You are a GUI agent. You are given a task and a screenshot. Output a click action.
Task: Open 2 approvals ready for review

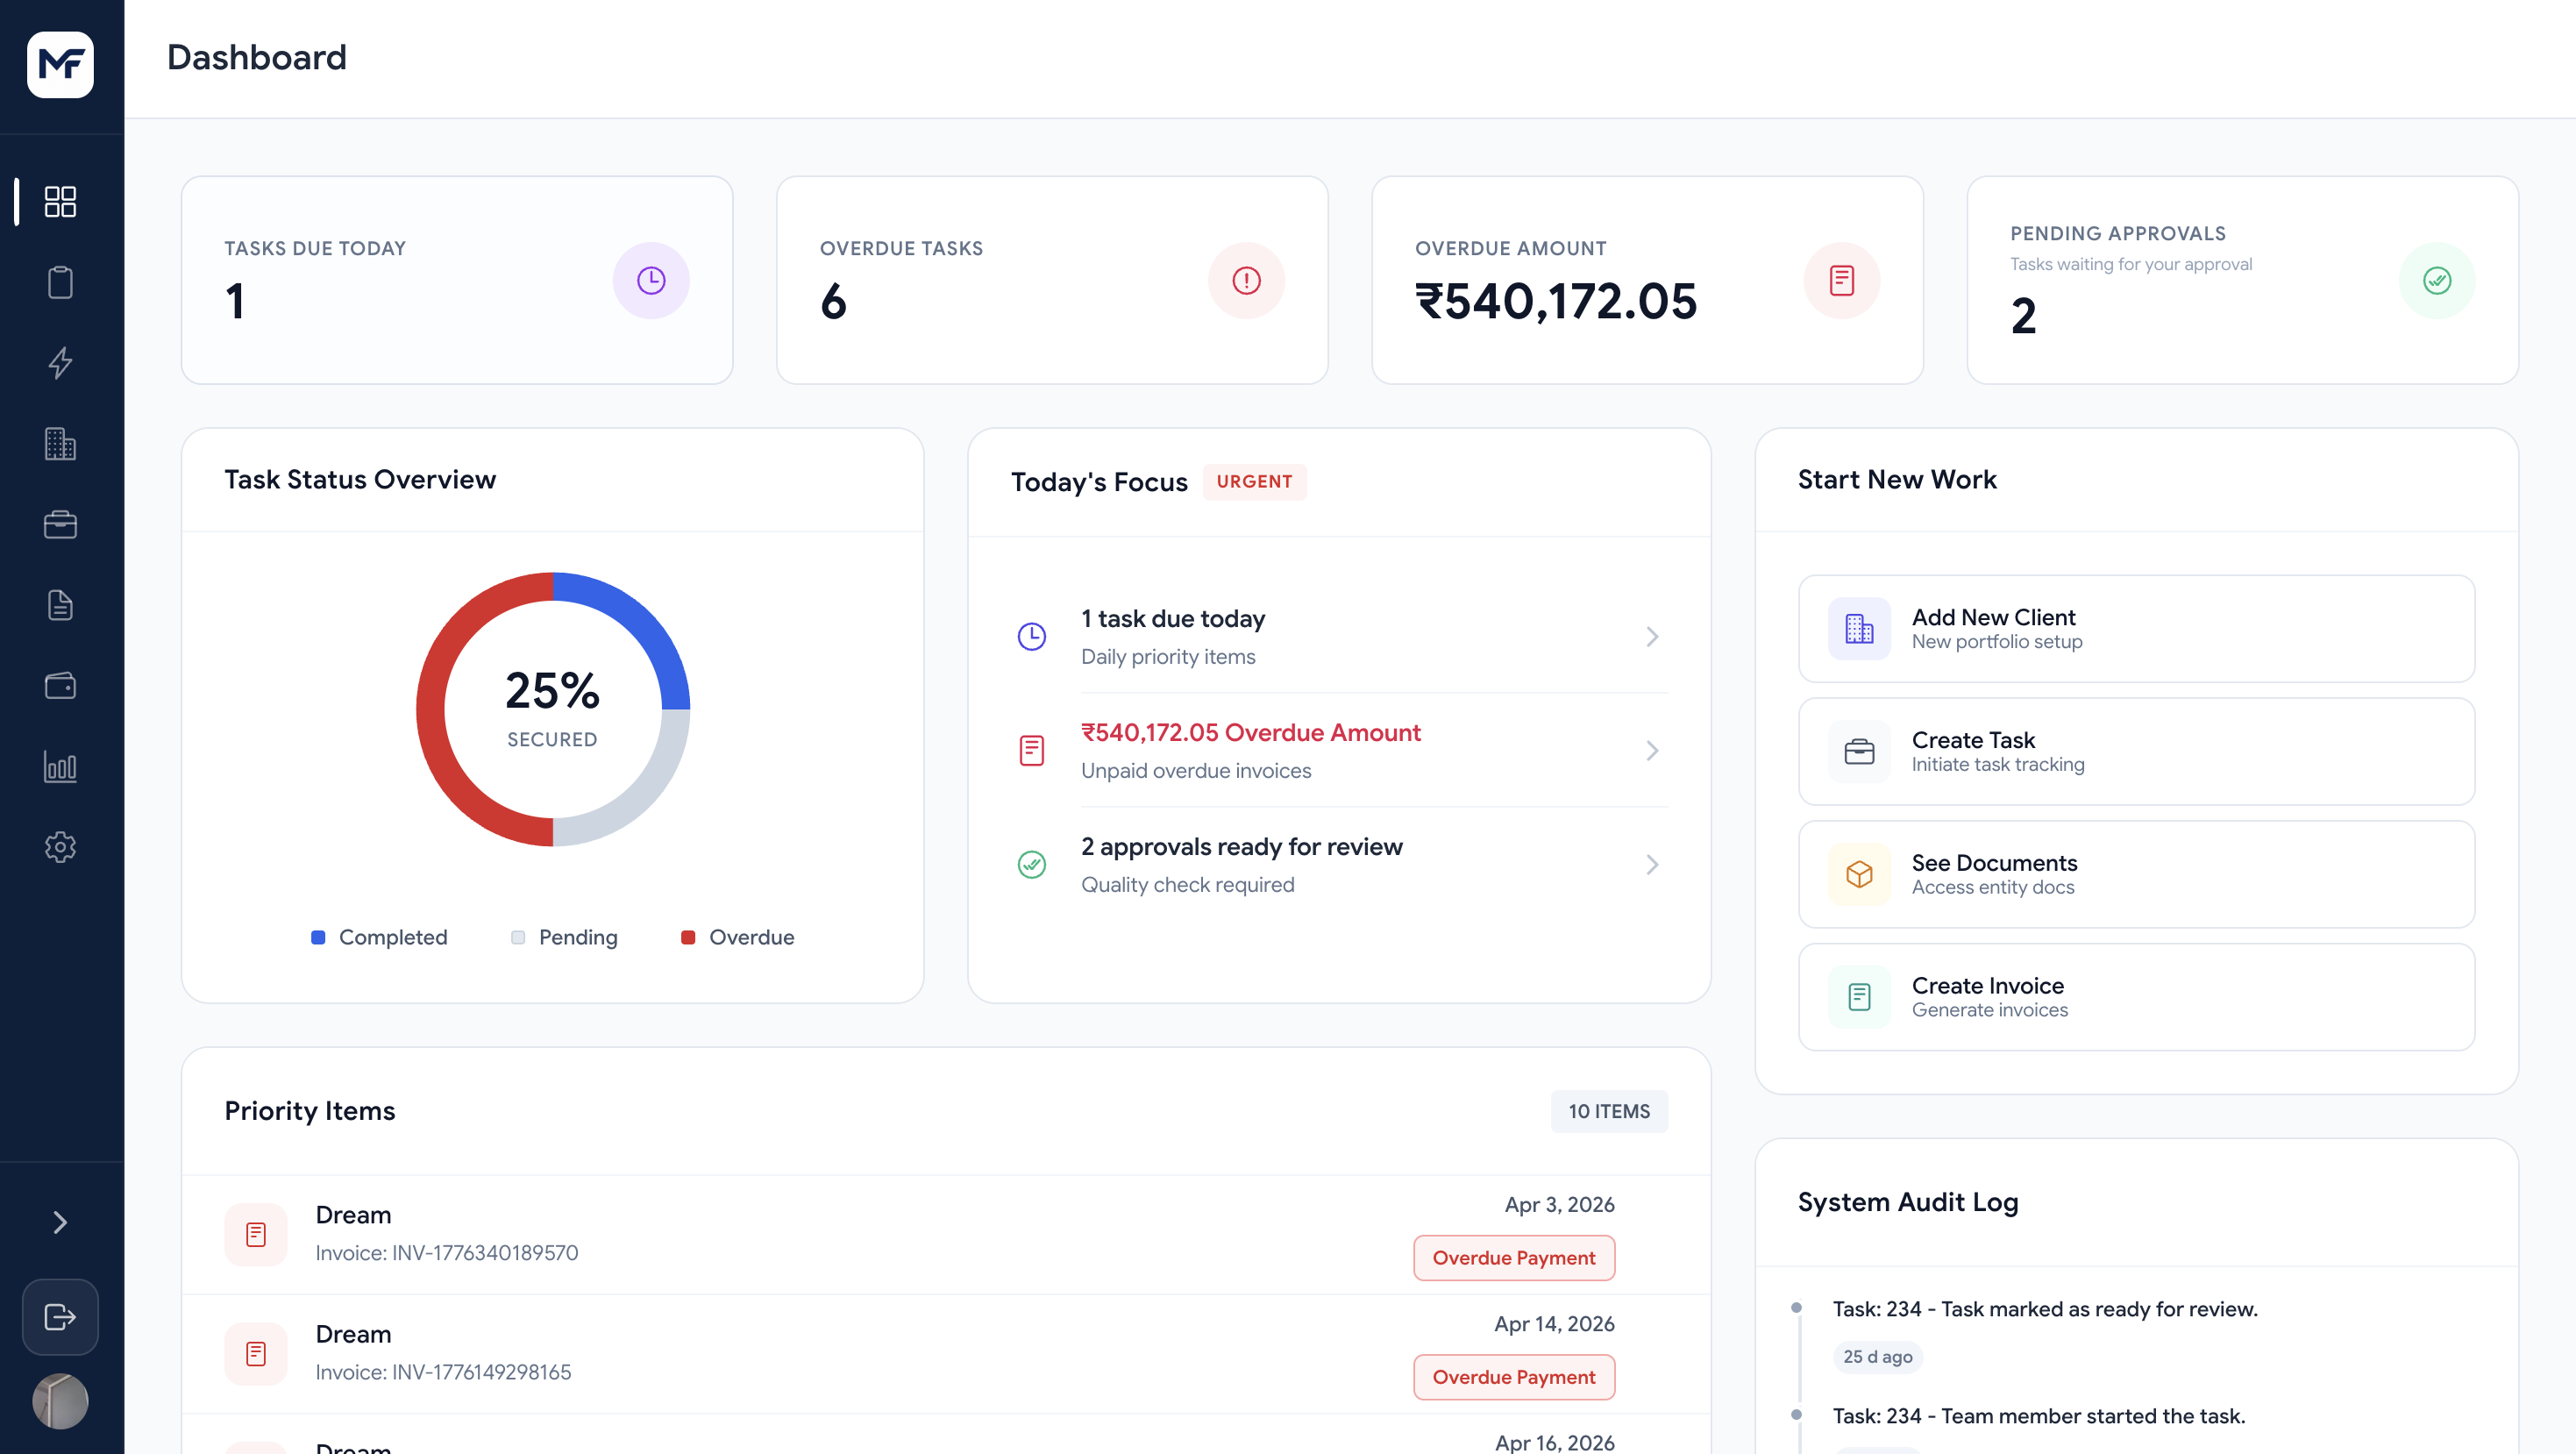[1339, 864]
